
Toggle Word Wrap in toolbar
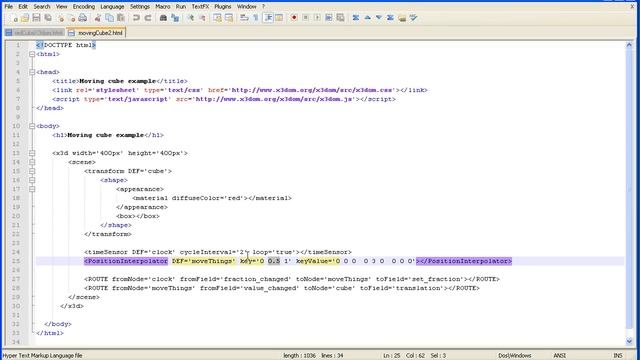244,18
